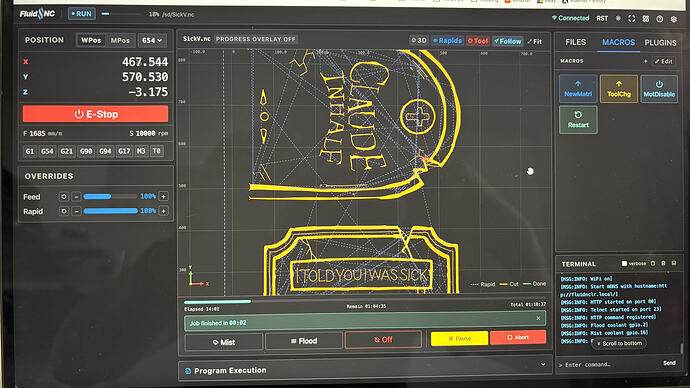Click the G90 modal state chip
Viewport: 690px width, 388px height.
coord(86,151)
